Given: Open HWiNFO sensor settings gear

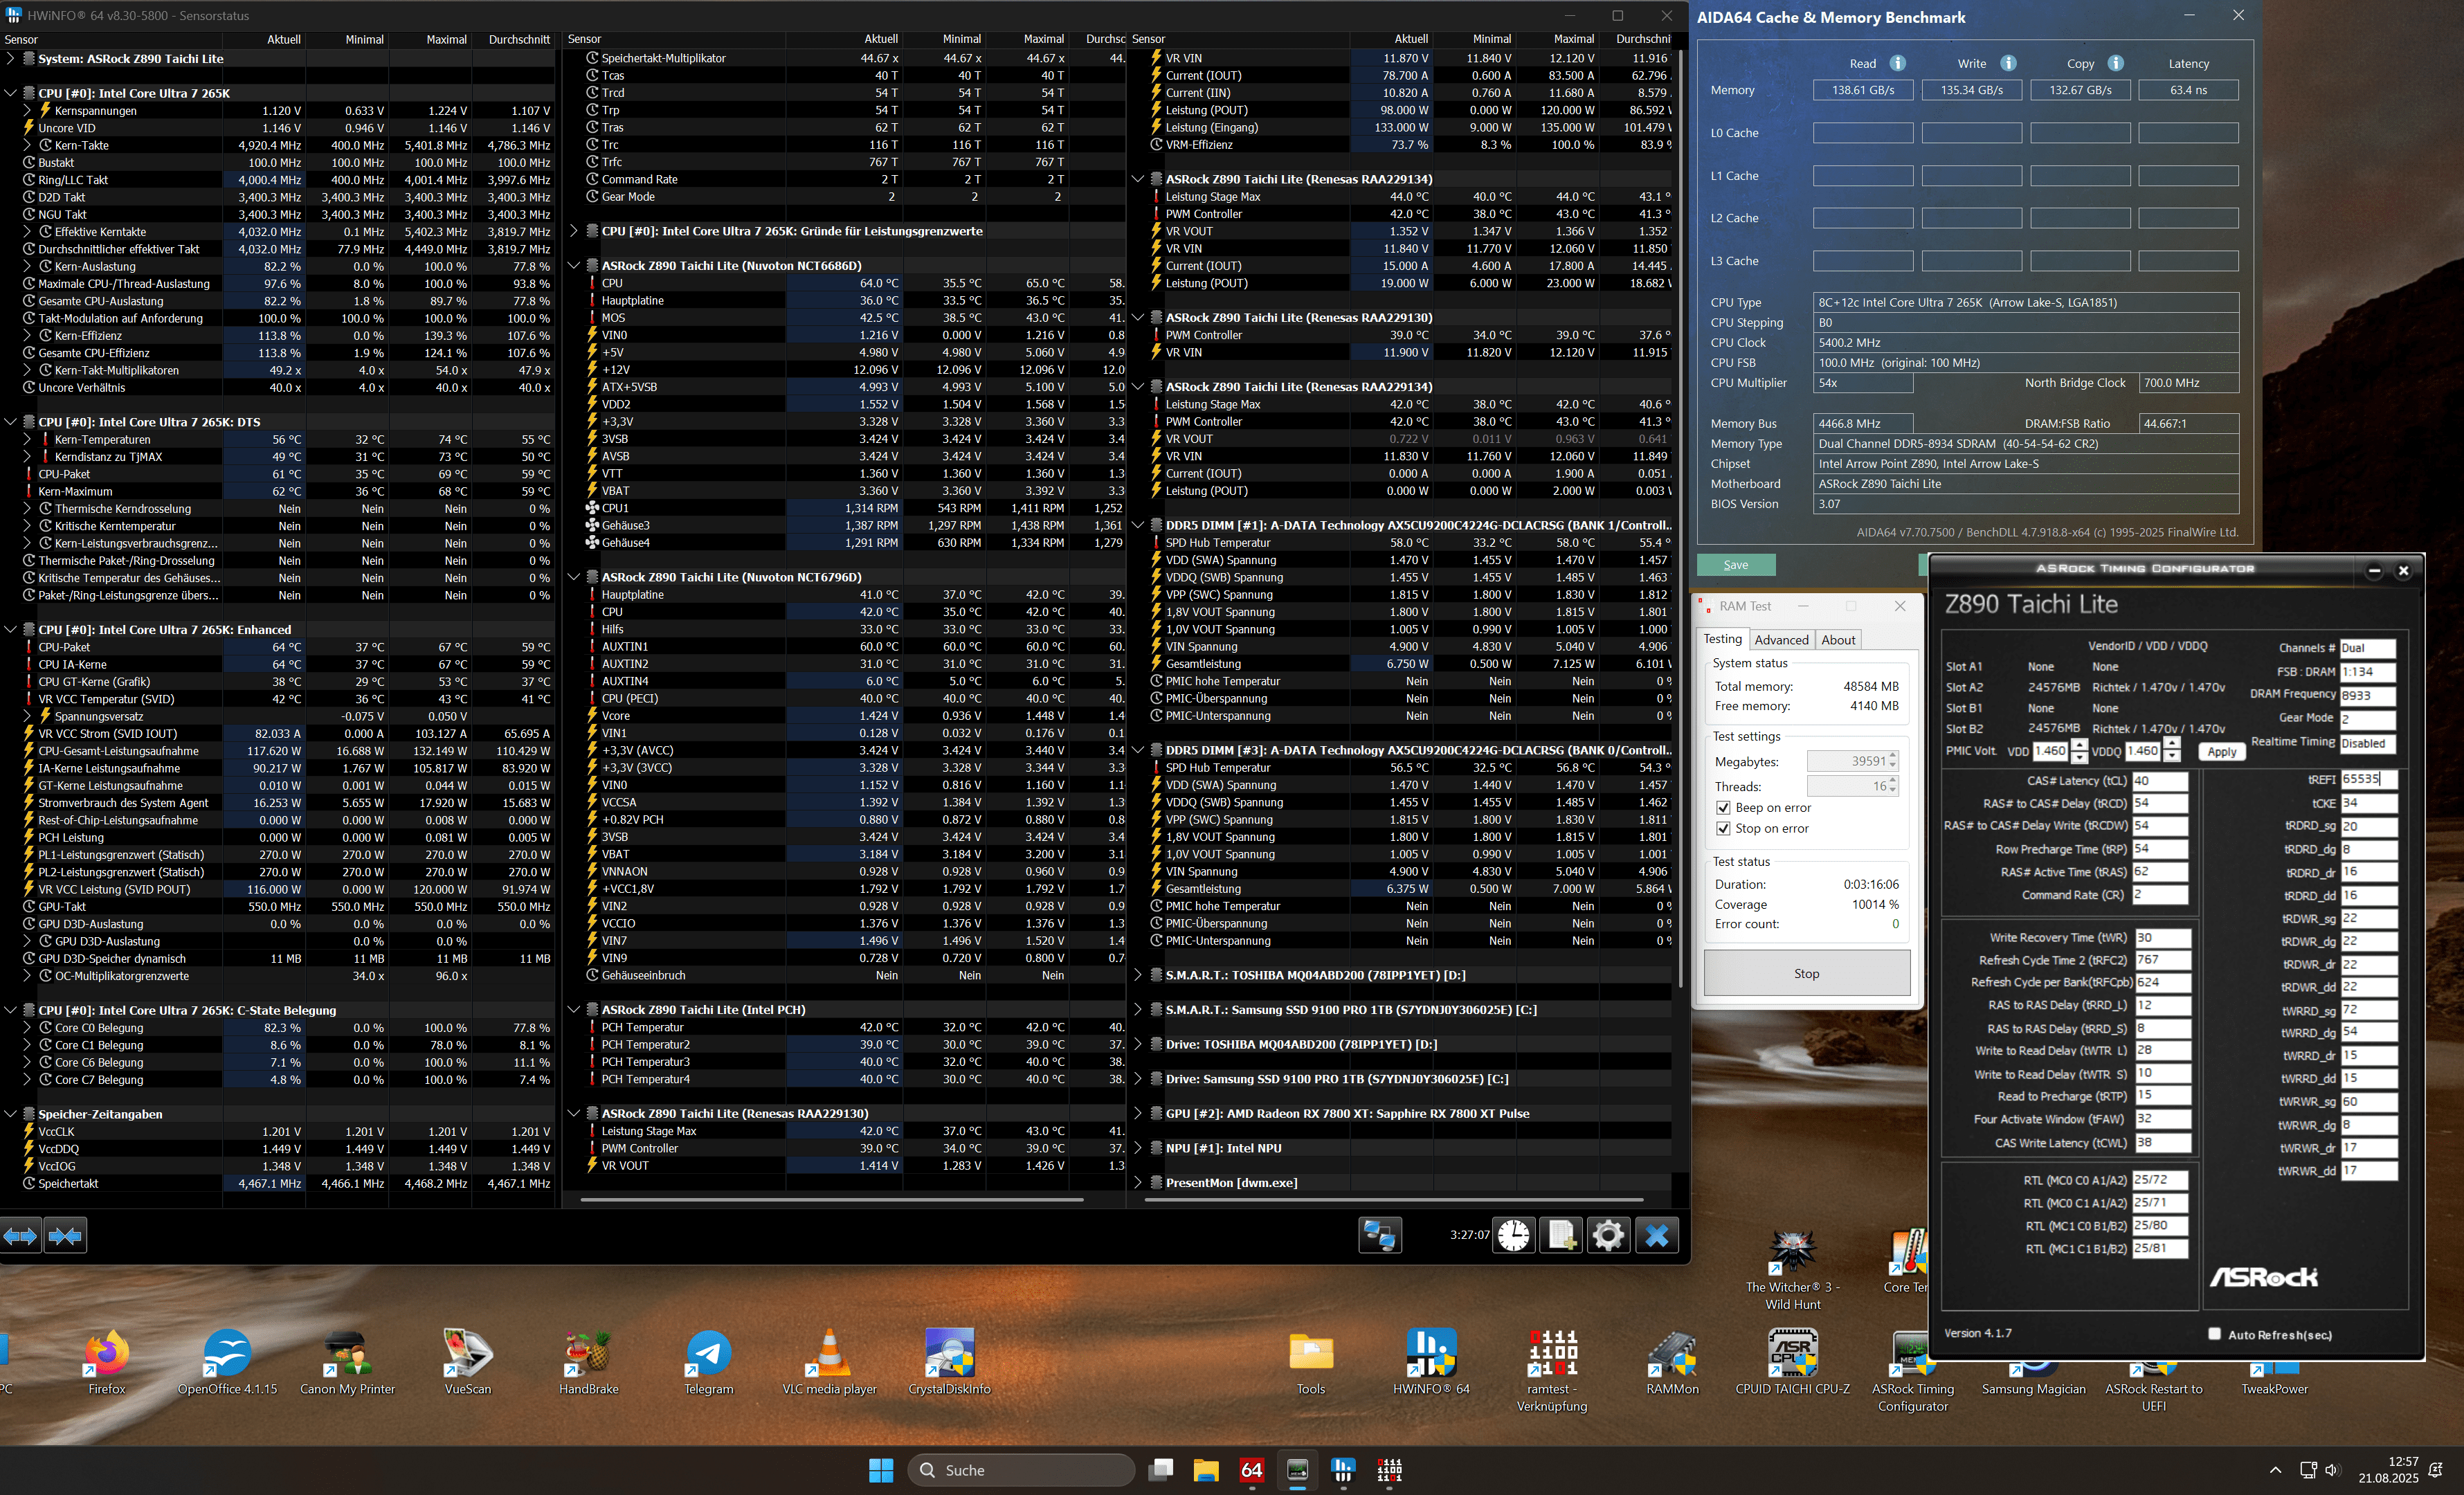Looking at the screenshot, I should (x=1607, y=1236).
